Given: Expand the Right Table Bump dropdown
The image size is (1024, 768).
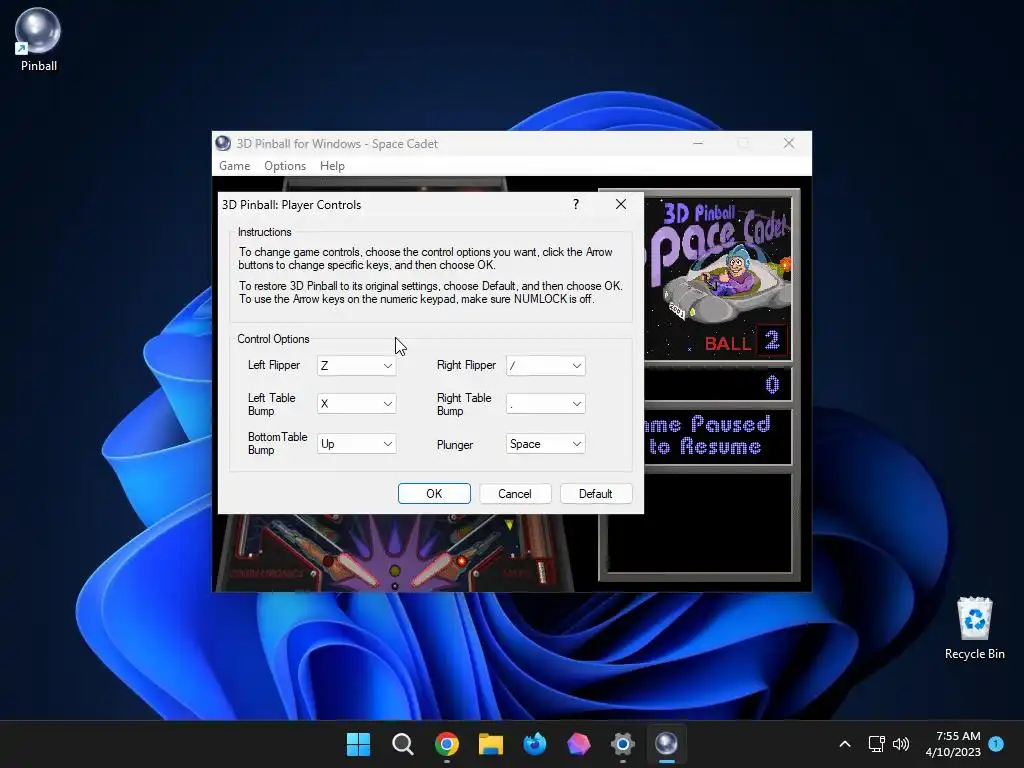Looking at the screenshot, I should 577,404.
